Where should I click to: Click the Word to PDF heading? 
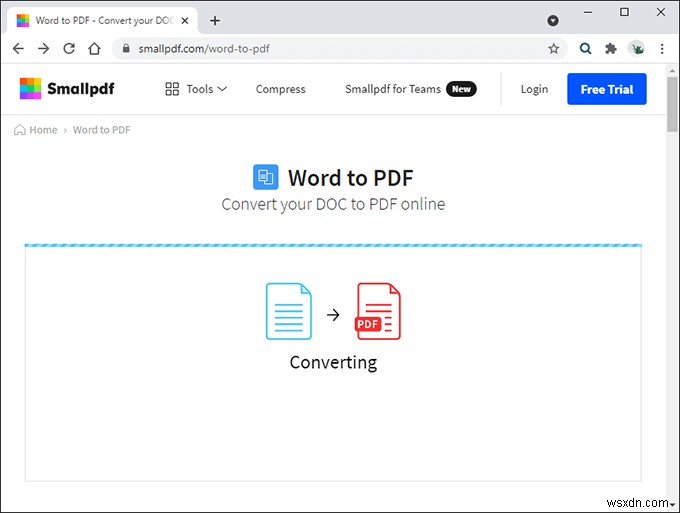(350, 177)
